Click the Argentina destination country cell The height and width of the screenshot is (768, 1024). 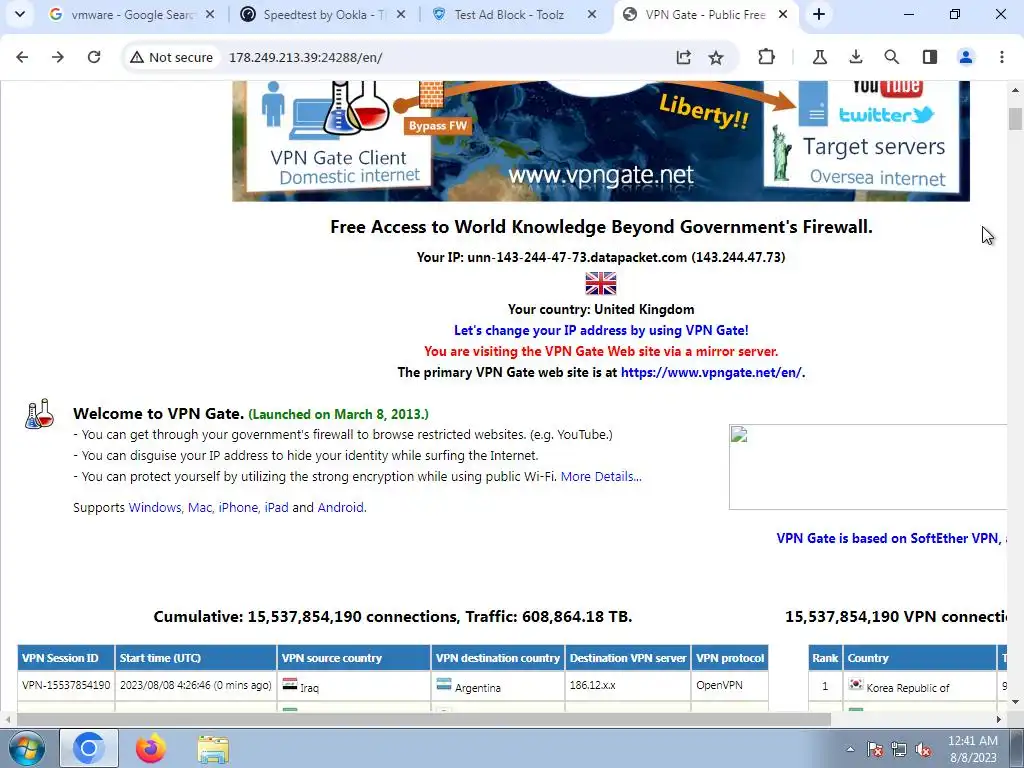point(498,686)
